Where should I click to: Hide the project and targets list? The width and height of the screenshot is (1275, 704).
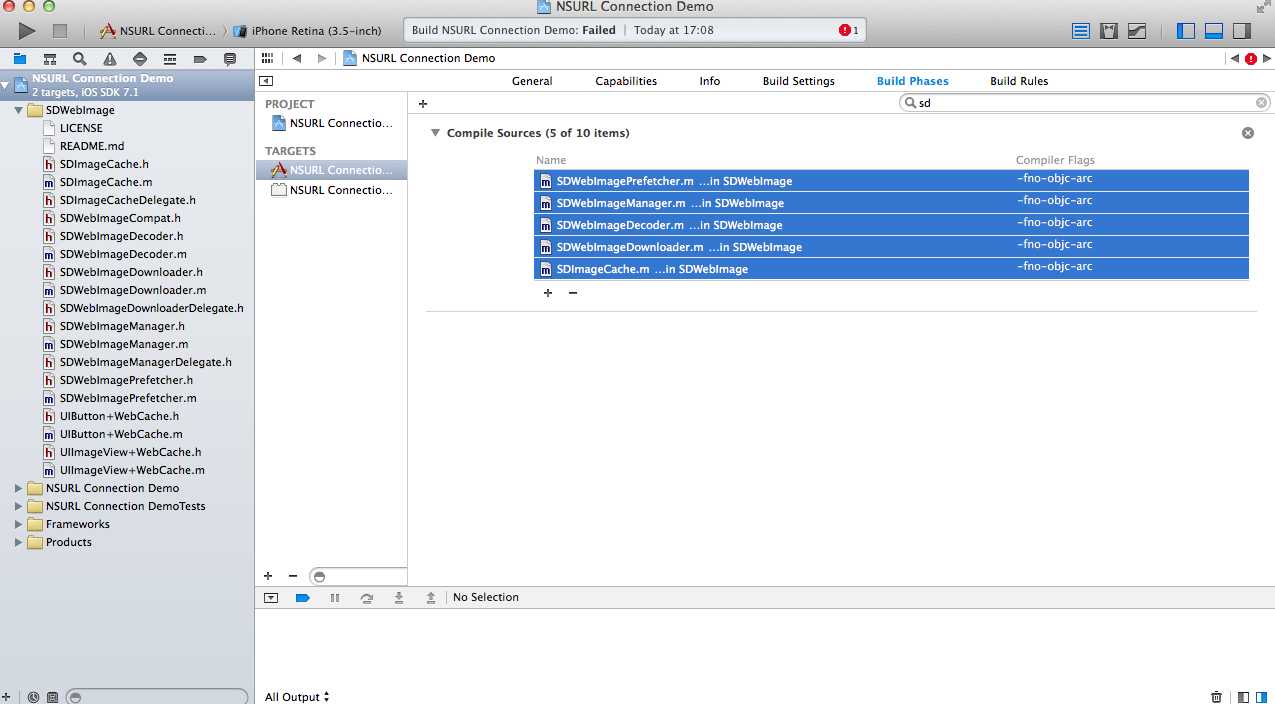[266, 81]
